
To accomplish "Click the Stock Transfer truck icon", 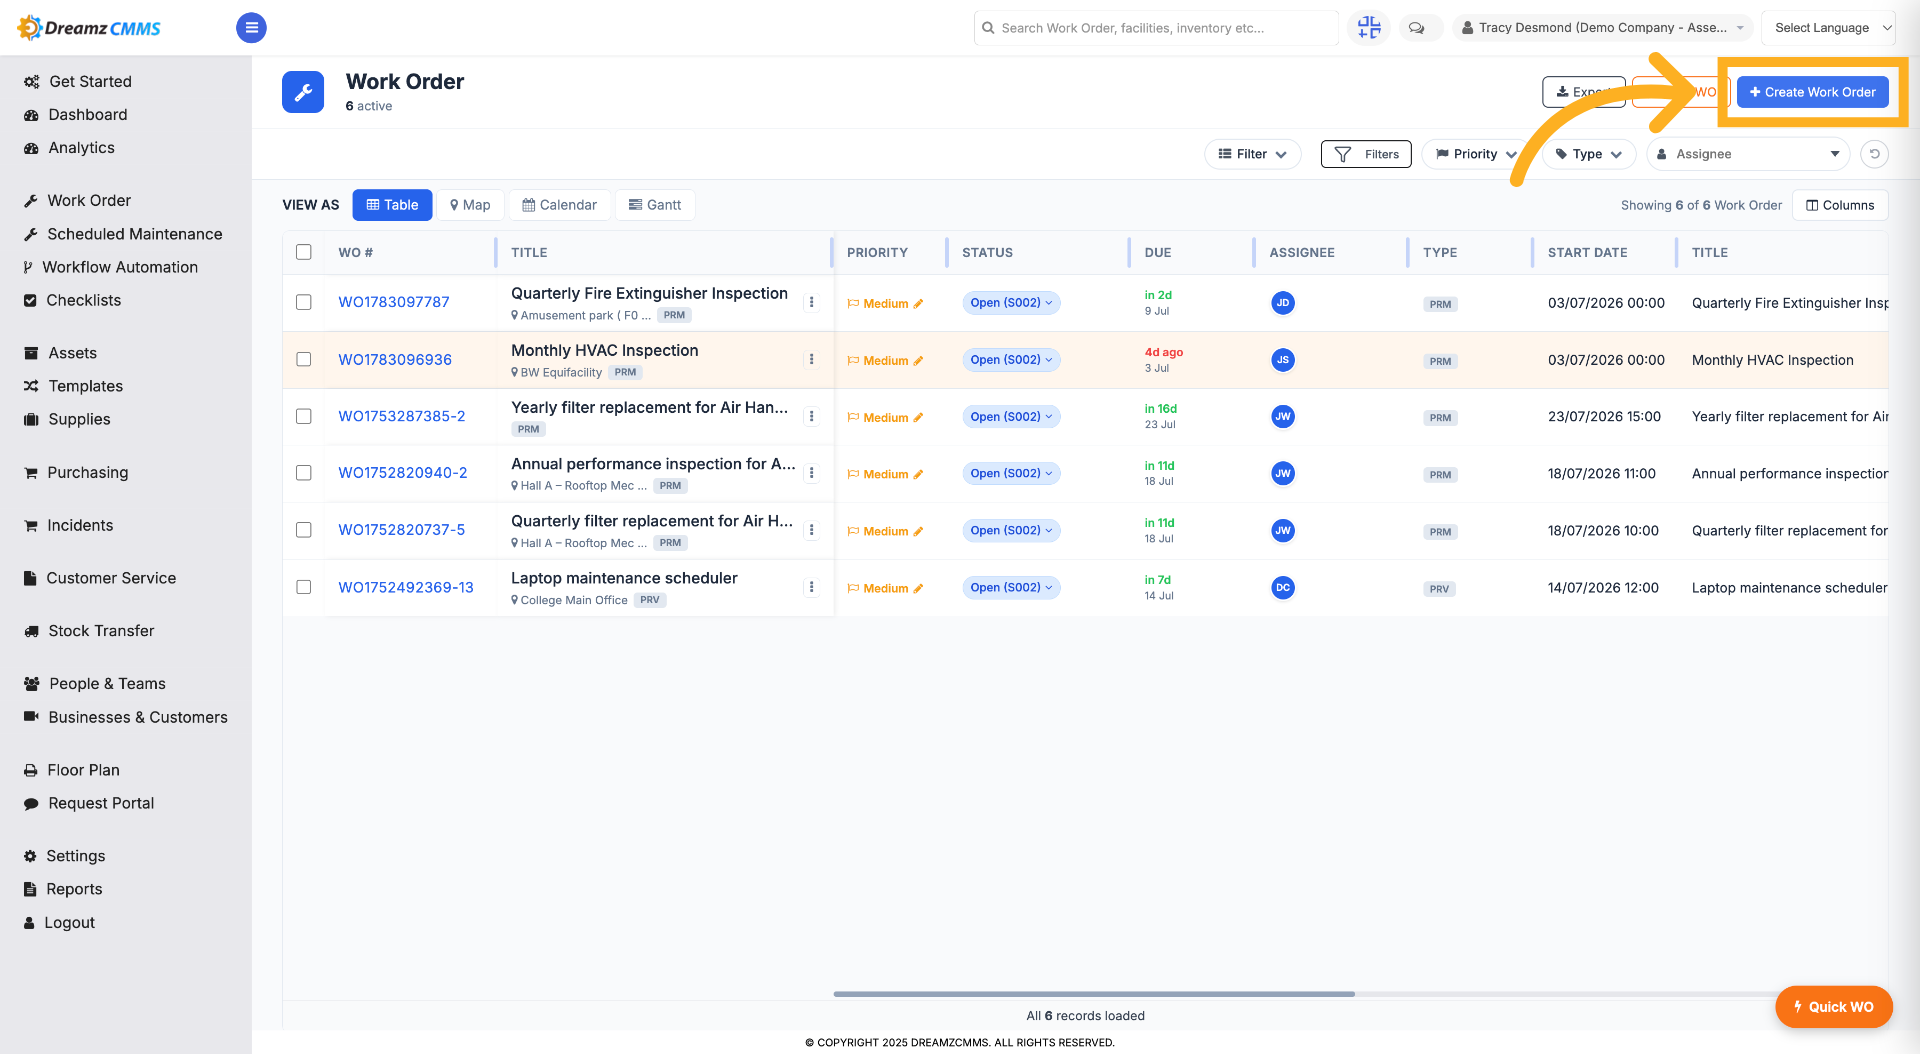I will click(31, 631).
